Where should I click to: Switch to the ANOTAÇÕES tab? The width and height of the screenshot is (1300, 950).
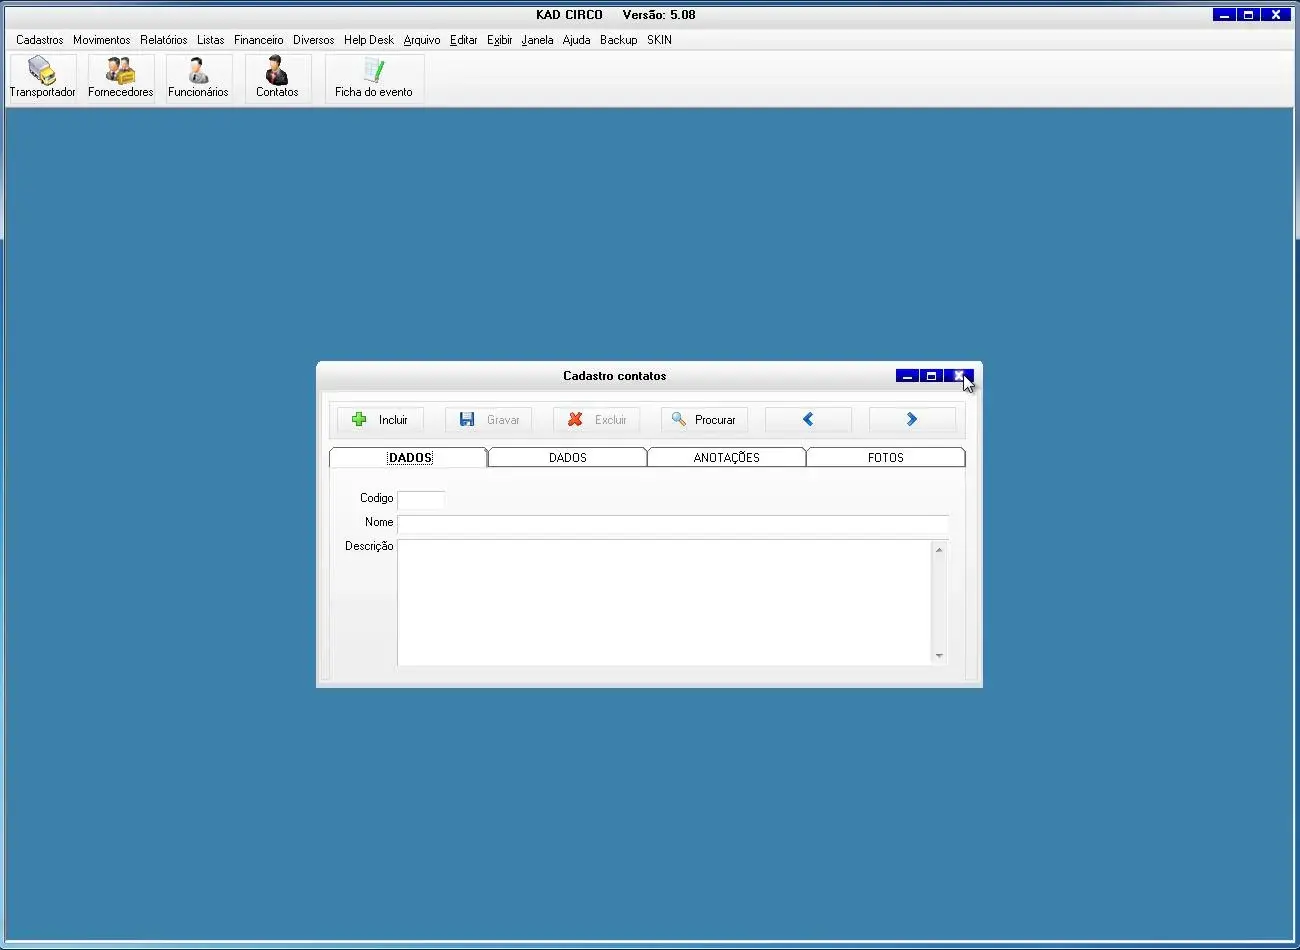727,458
